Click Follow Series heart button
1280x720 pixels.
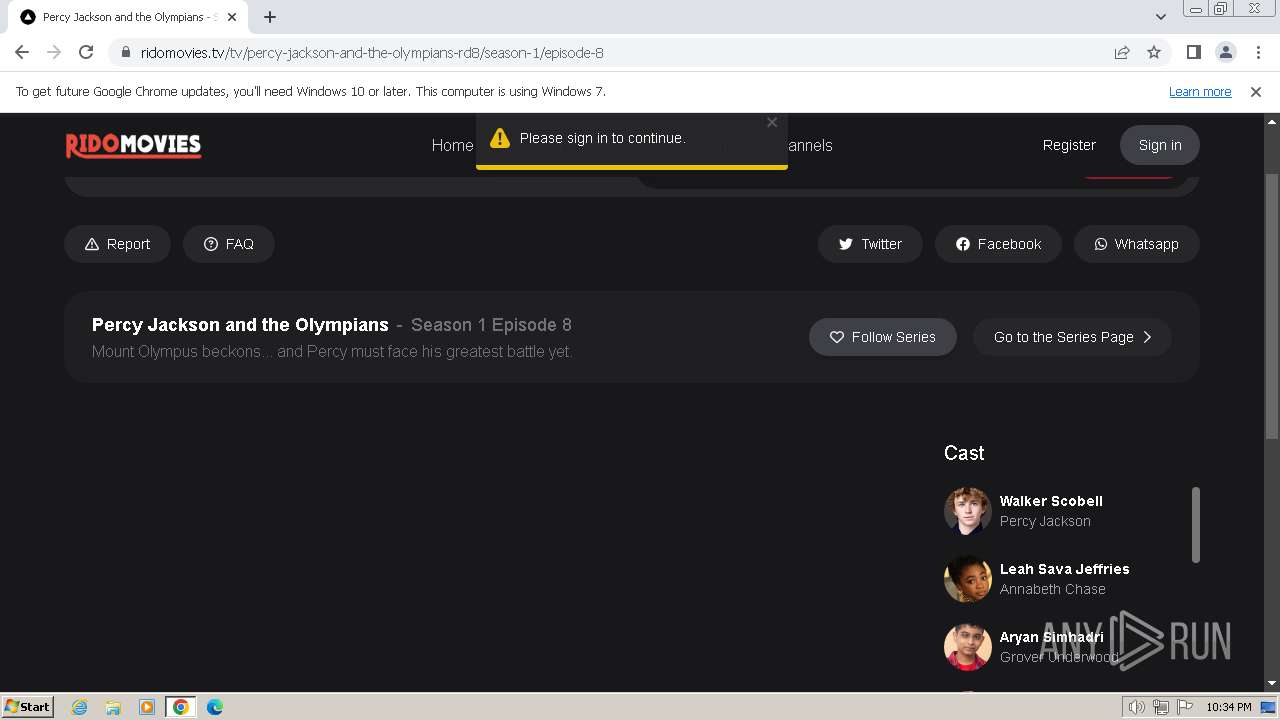882,337
